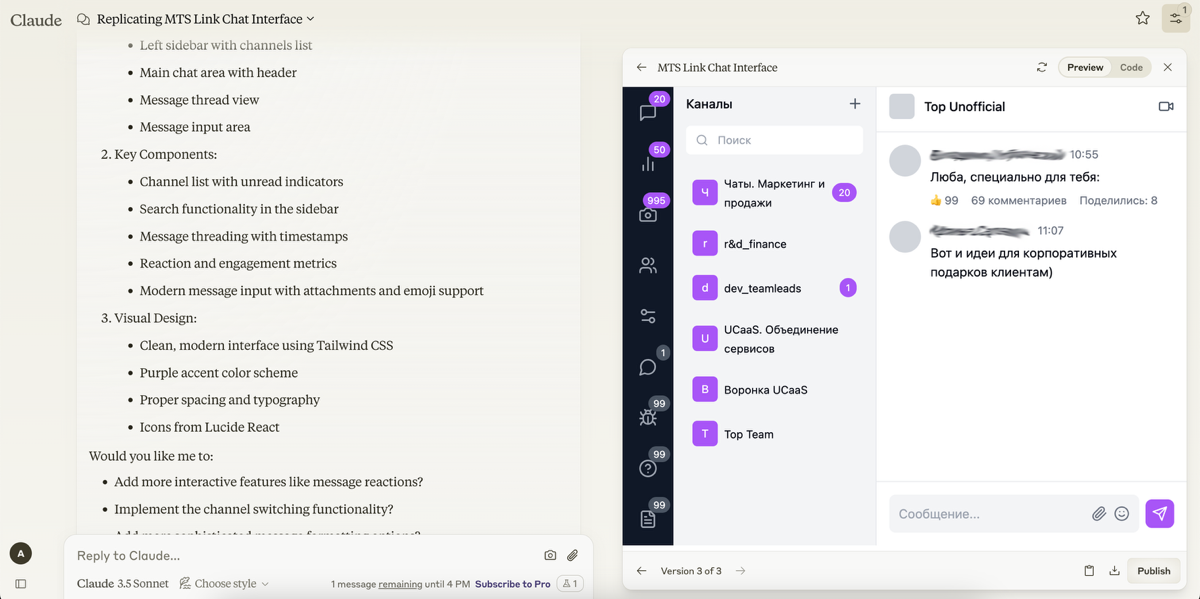
Task: Open the bug icon in preview sidebar
Action: (x=648, y=418)
